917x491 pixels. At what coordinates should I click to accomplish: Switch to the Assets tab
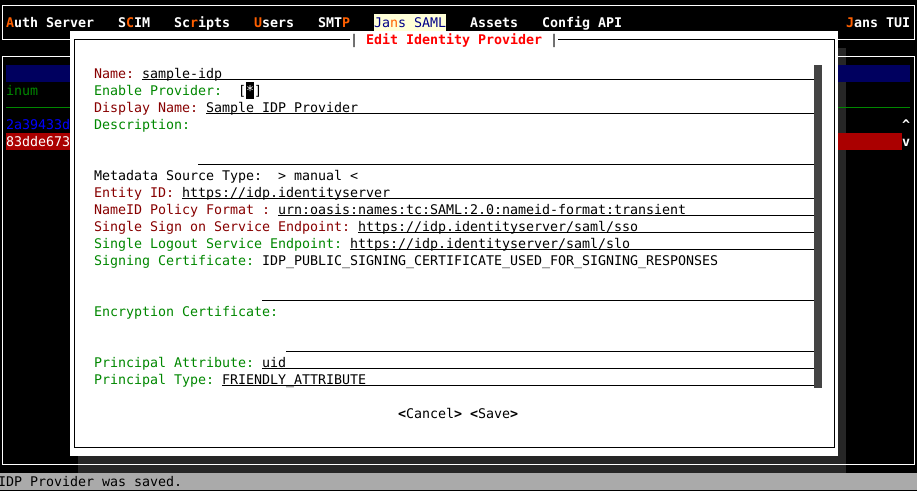[493, 22]
